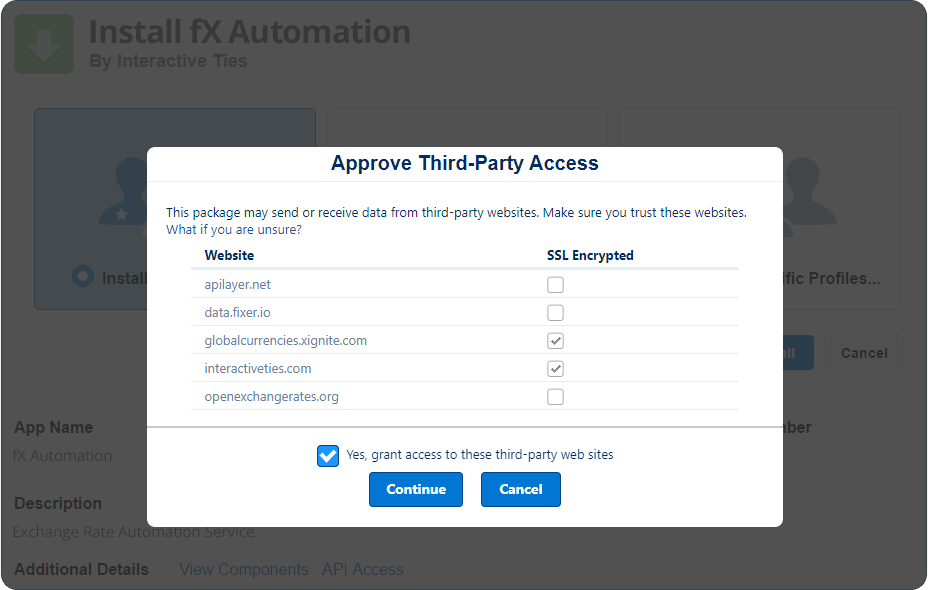Open the View Components link
The image size is (928, 590).
244,569
